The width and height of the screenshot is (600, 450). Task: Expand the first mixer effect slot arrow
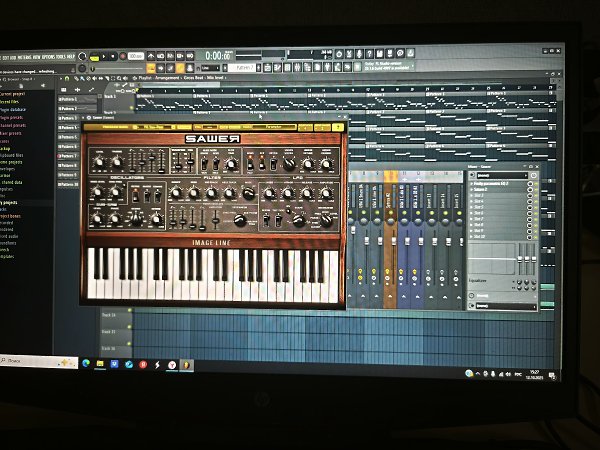[472, 186]
